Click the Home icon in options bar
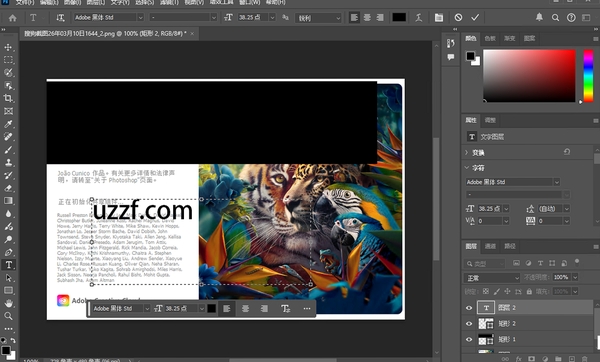The width and height of the screenshot is (600, 362). pos(13,18)
